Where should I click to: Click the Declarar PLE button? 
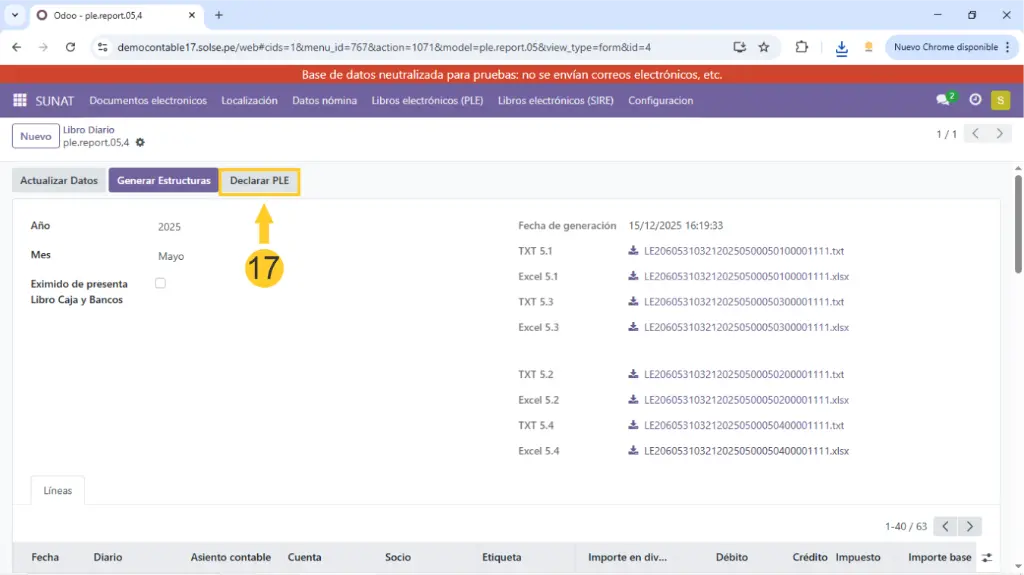259,181
